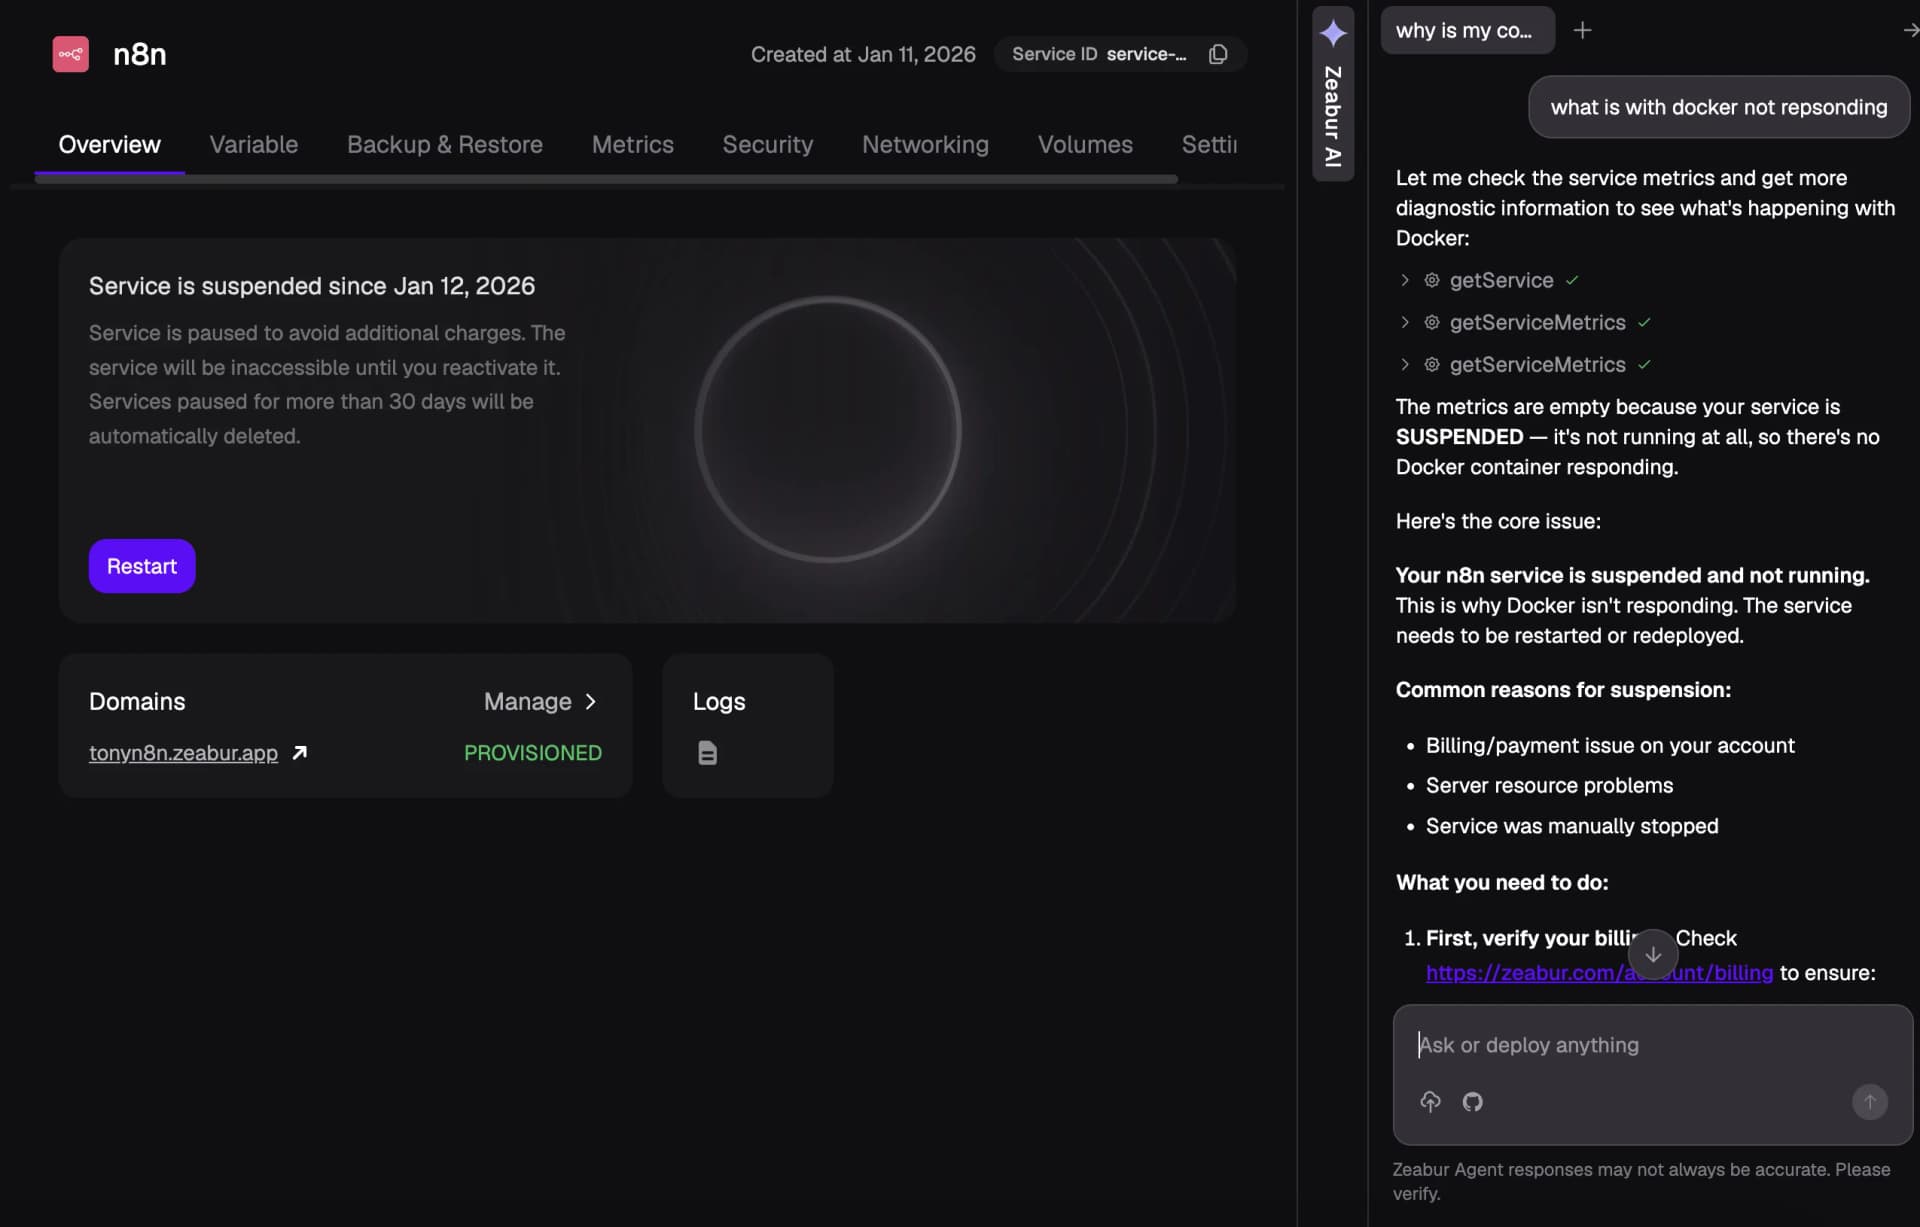Click the upload cloud icon in chat input
The height and width of the screenshot is (1227, 1920).
[1430, 1101]
